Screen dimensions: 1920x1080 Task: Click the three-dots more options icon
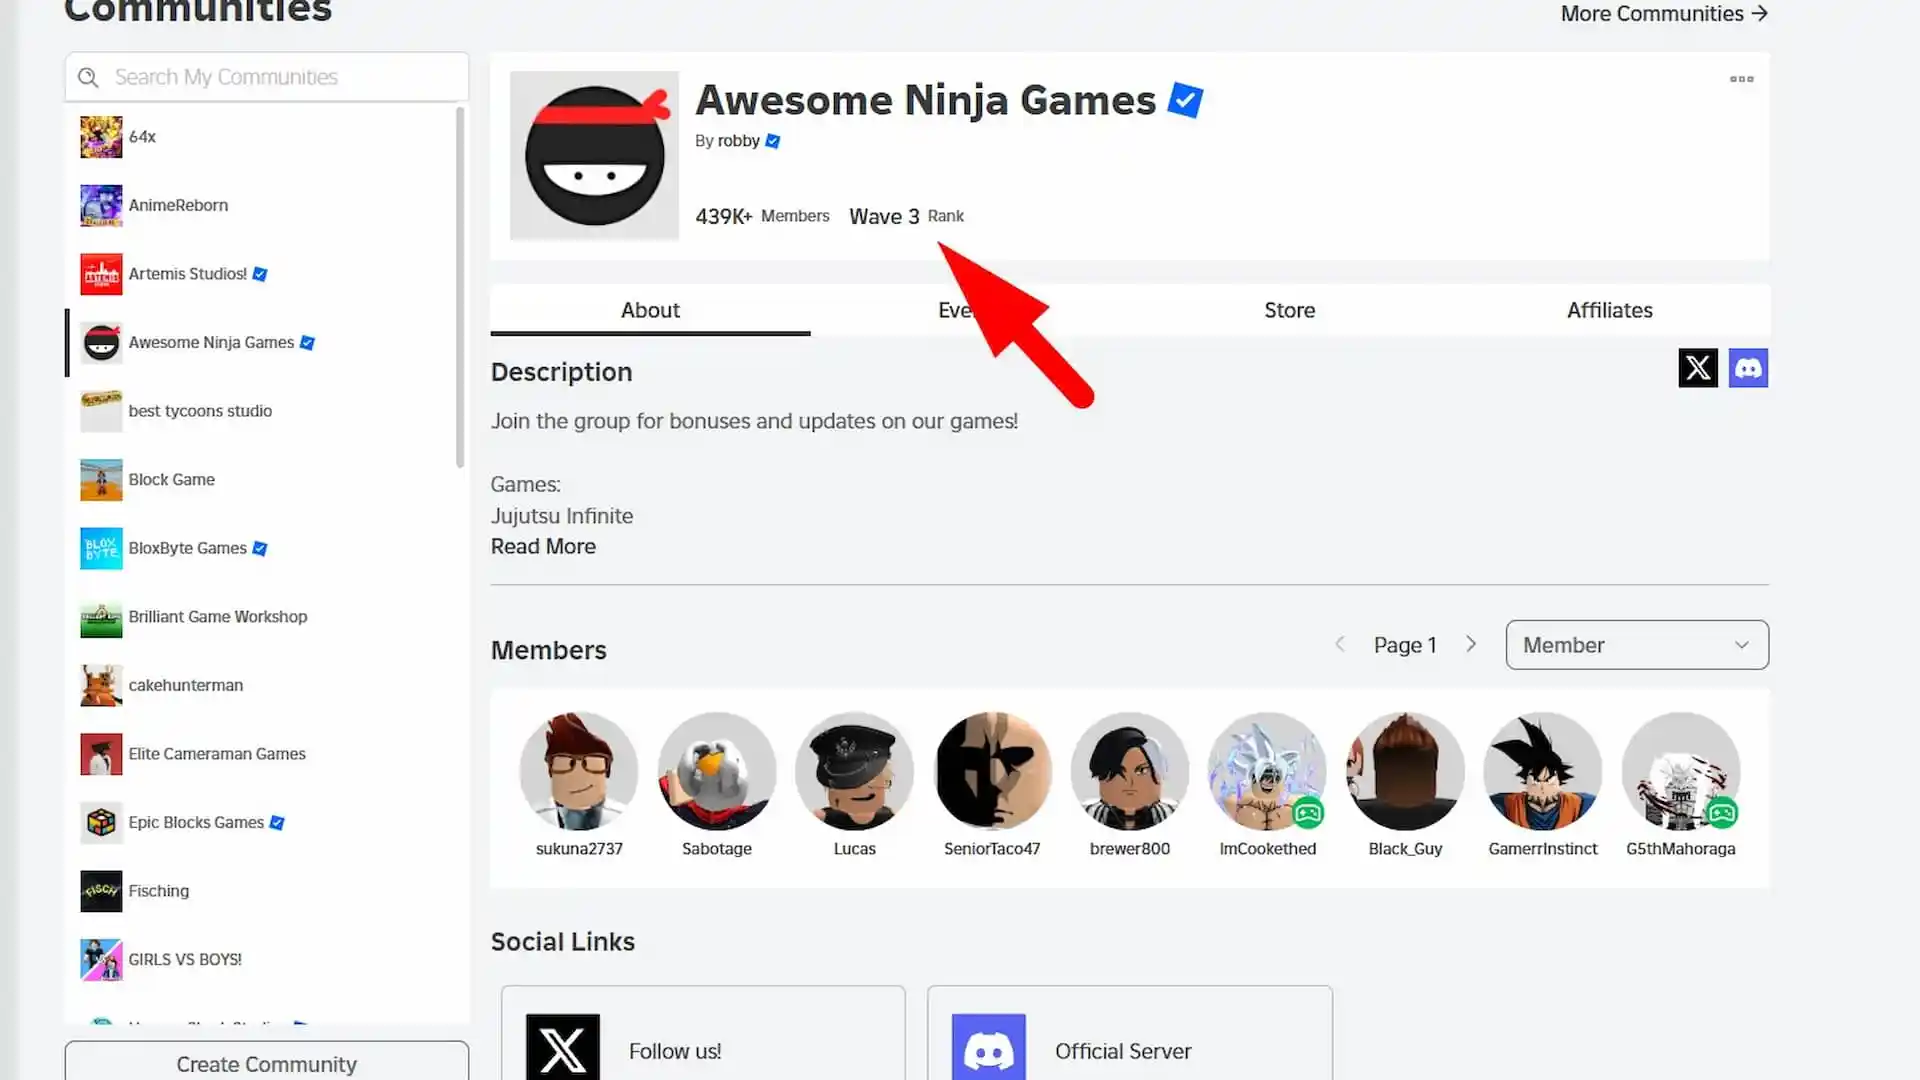1741,79
